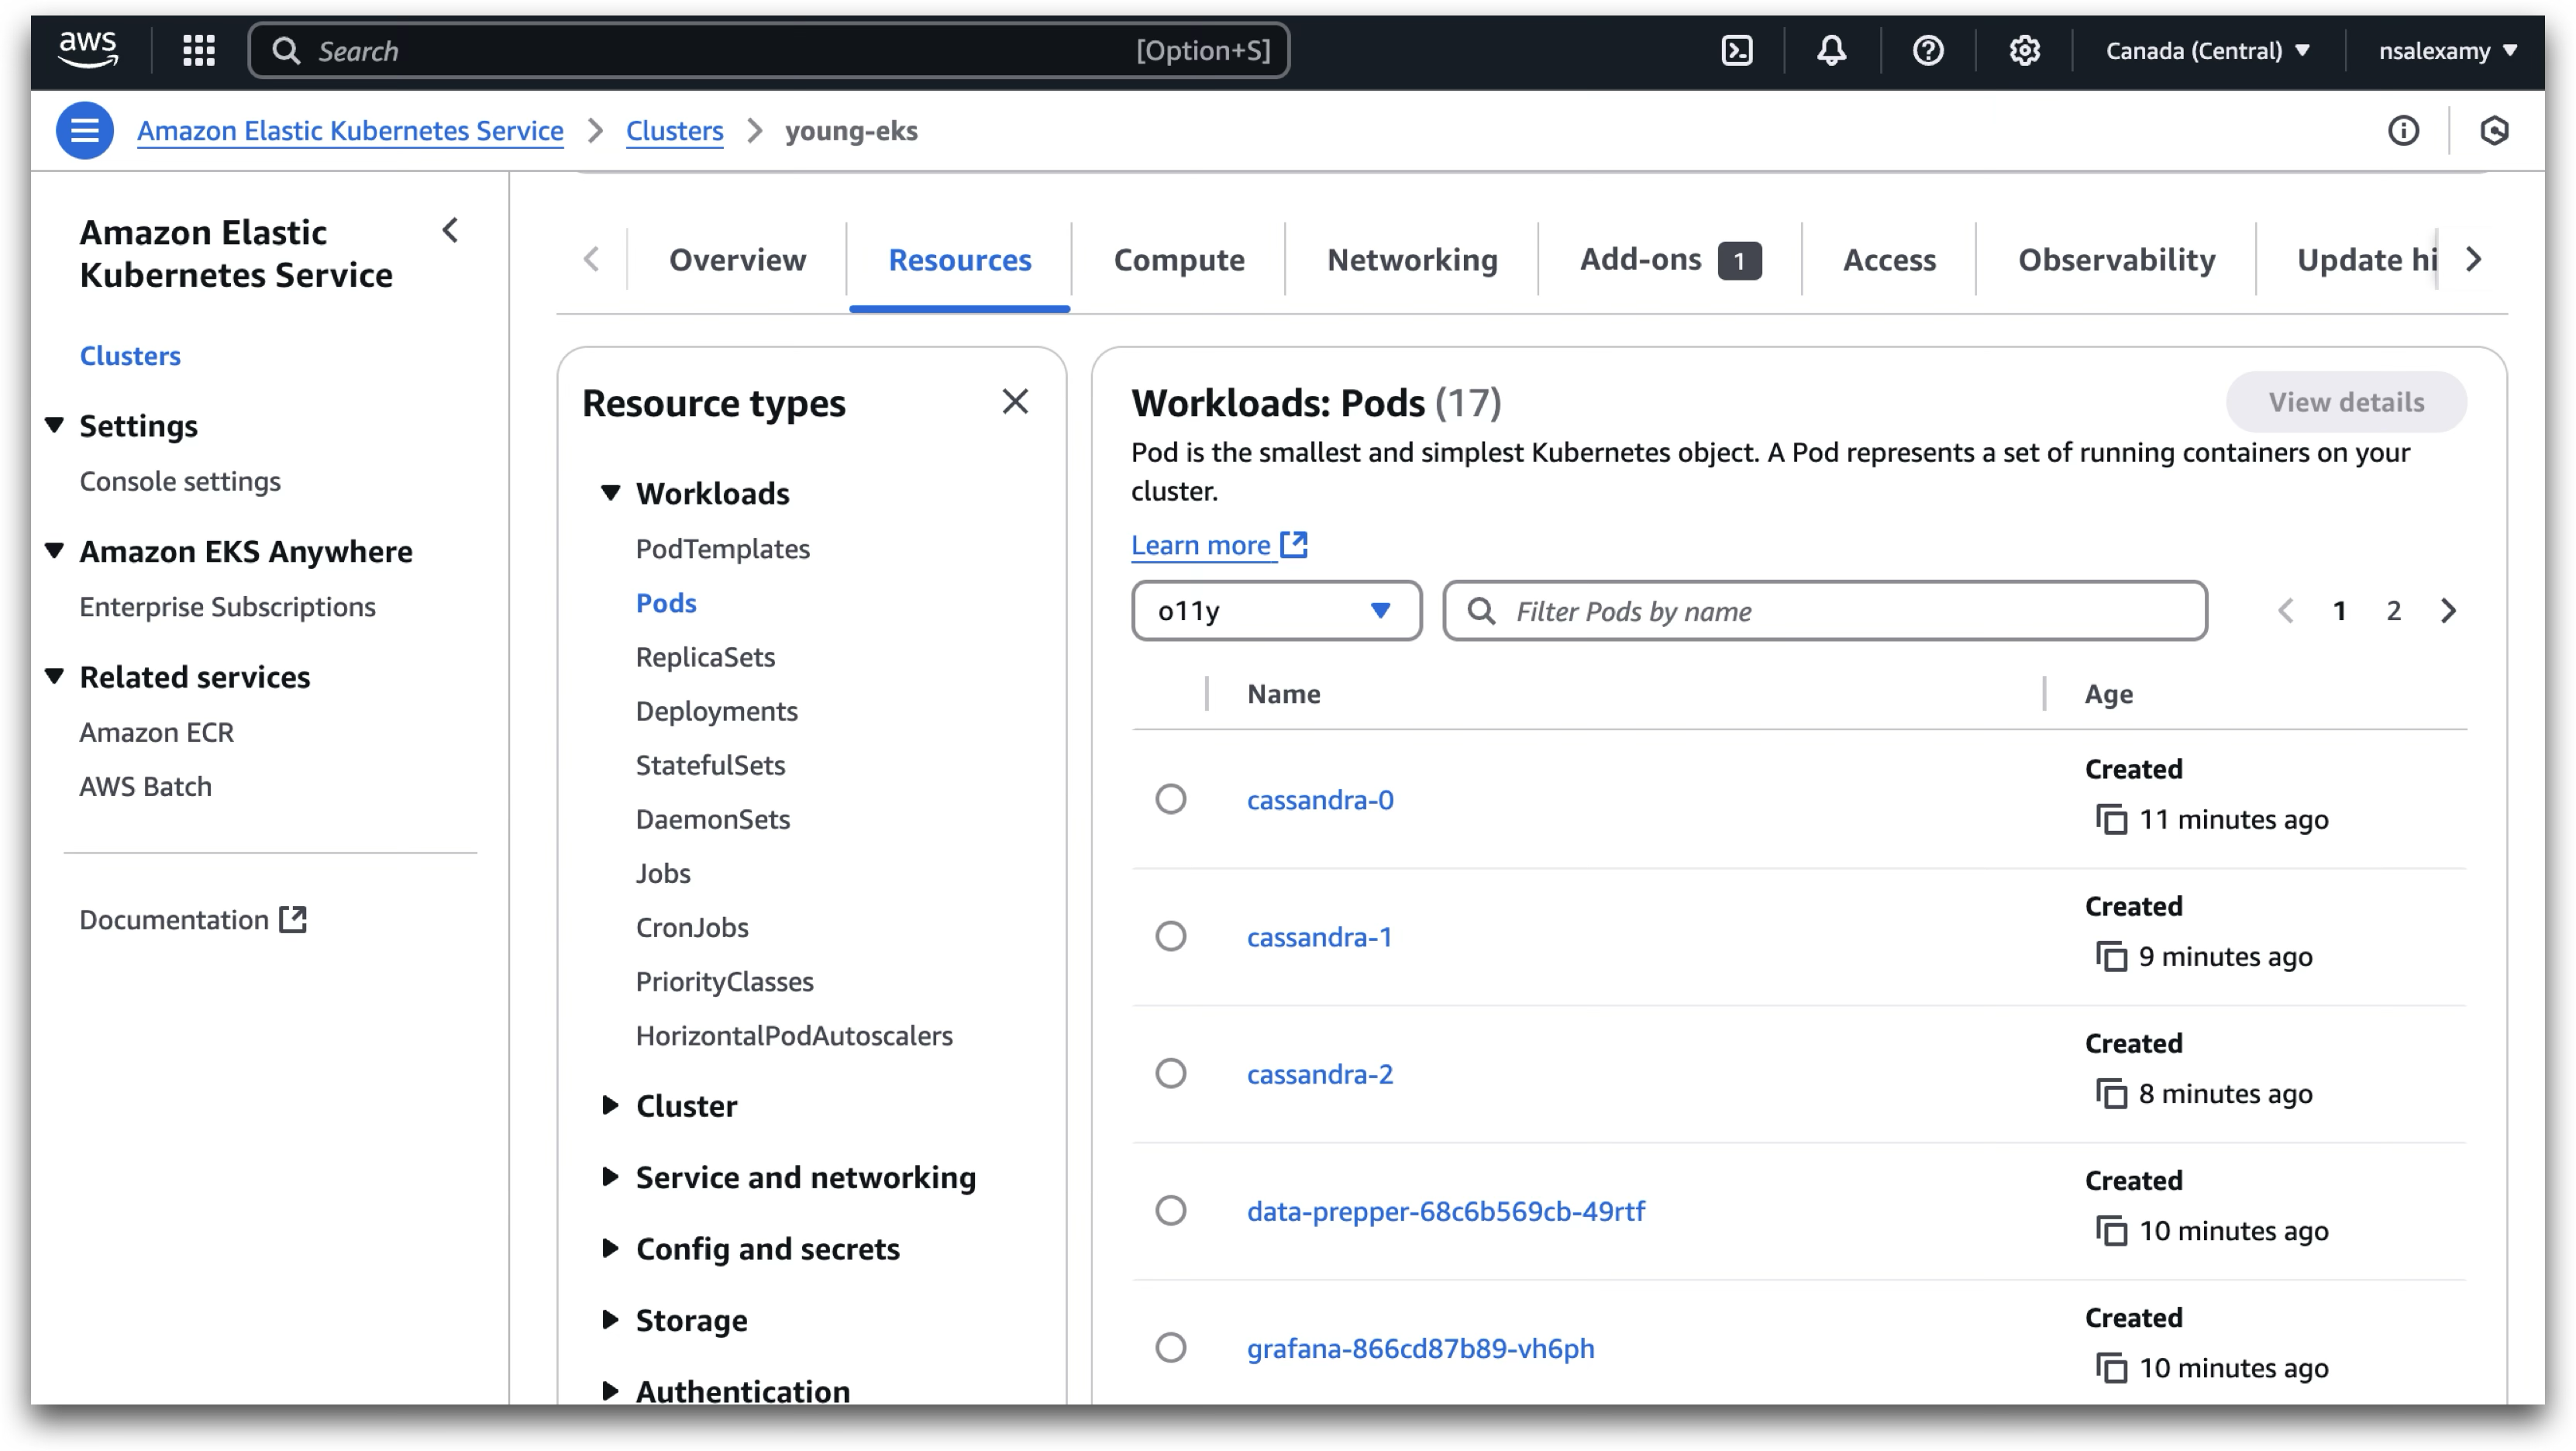This screenshot has height=1451, width=2576.
Task: Switch to the Overview tab
Action: [737, 260]
